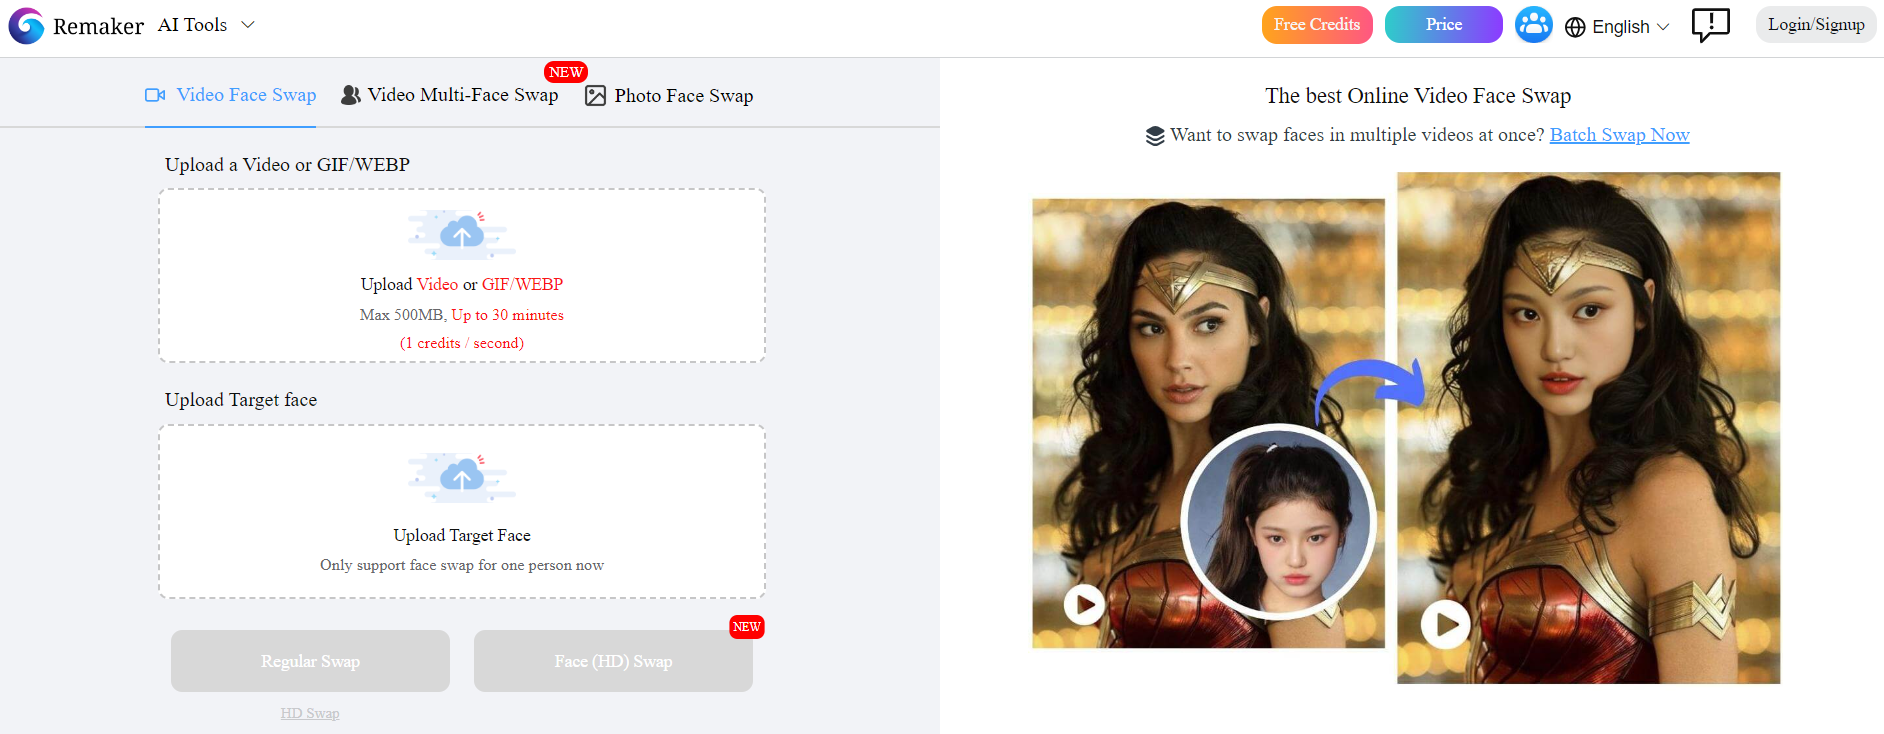Click the '(1 credits / second)' text

click(x=462, y=343)
